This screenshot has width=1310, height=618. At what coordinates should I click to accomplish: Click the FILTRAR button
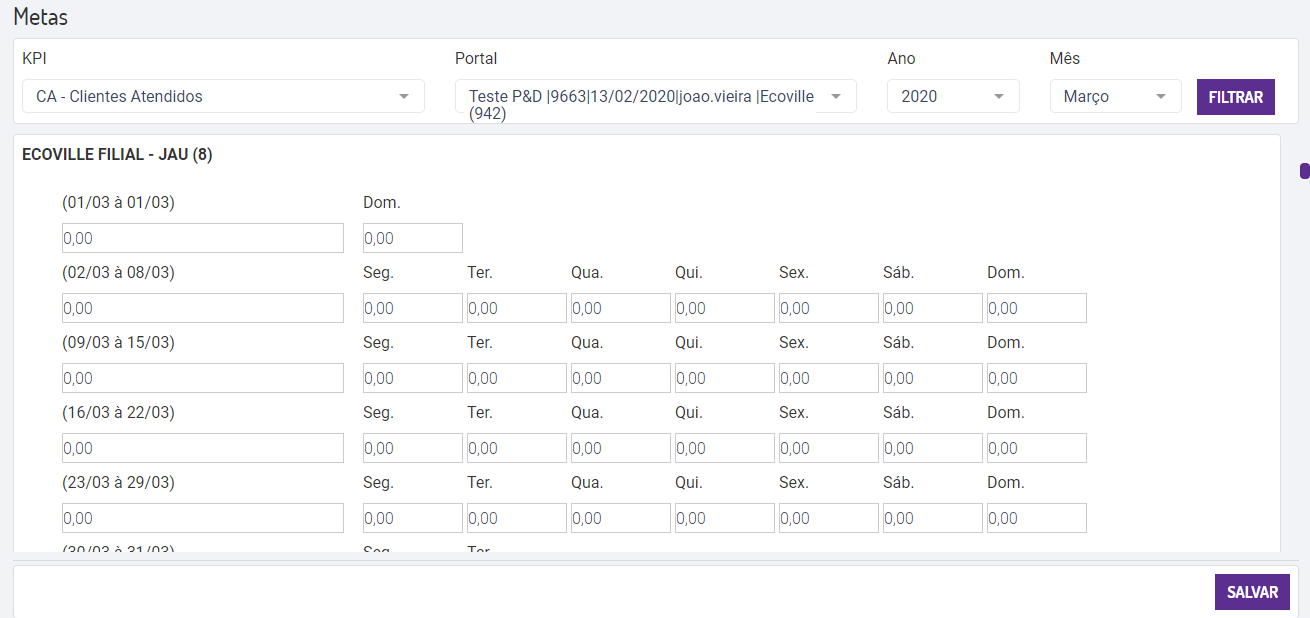click(x=1235, y=97)
